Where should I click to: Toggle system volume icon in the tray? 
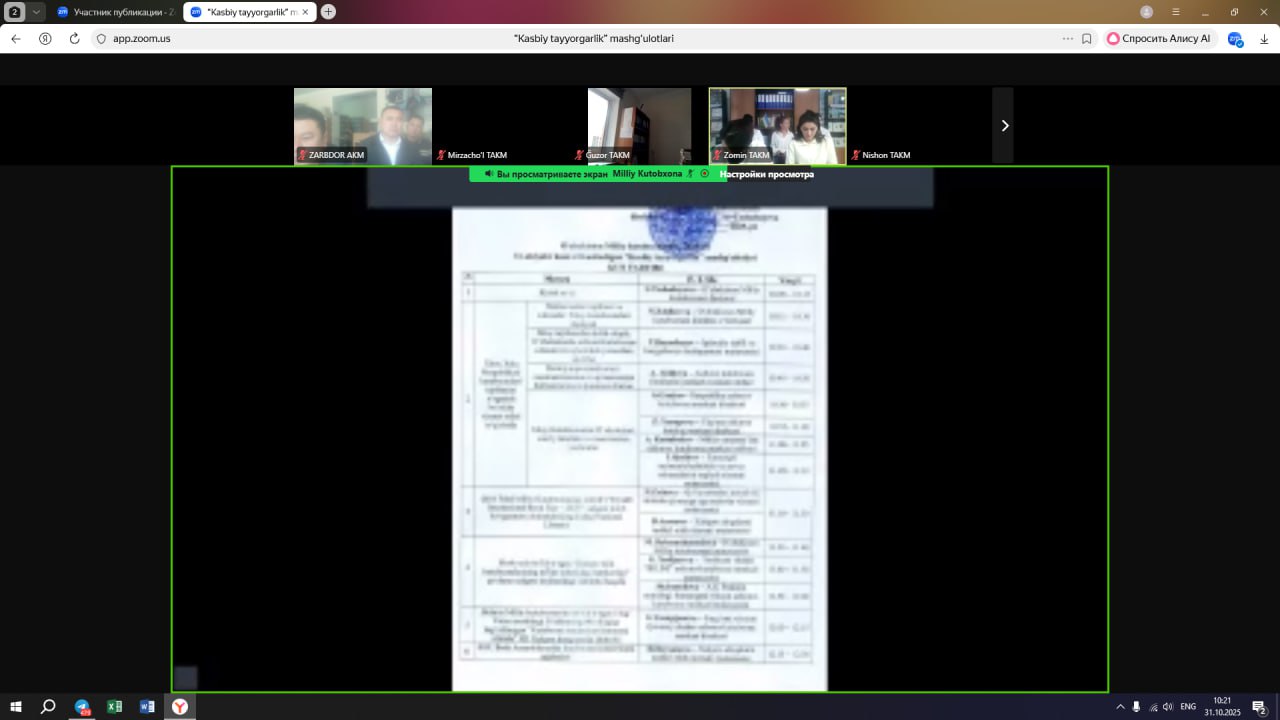(x=1167, y=707)
